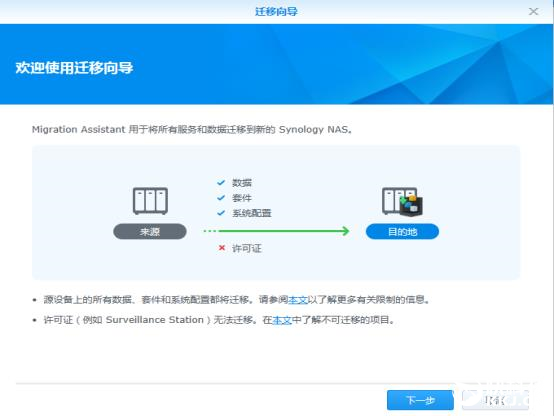Click the 许可证 text item

pyautogui.click(x=247, y=248)
